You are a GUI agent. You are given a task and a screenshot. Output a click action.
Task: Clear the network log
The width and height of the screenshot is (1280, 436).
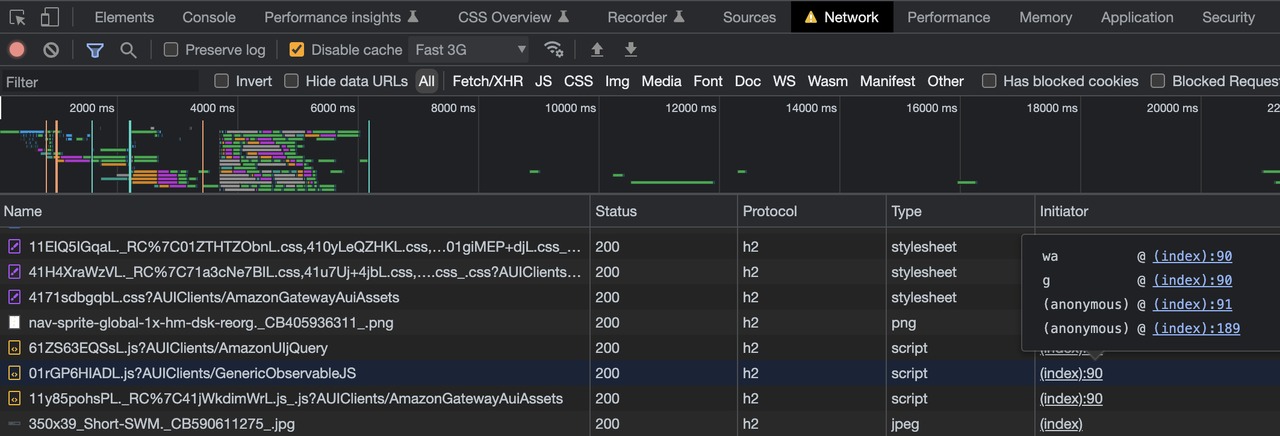click(x=51, y=49)
